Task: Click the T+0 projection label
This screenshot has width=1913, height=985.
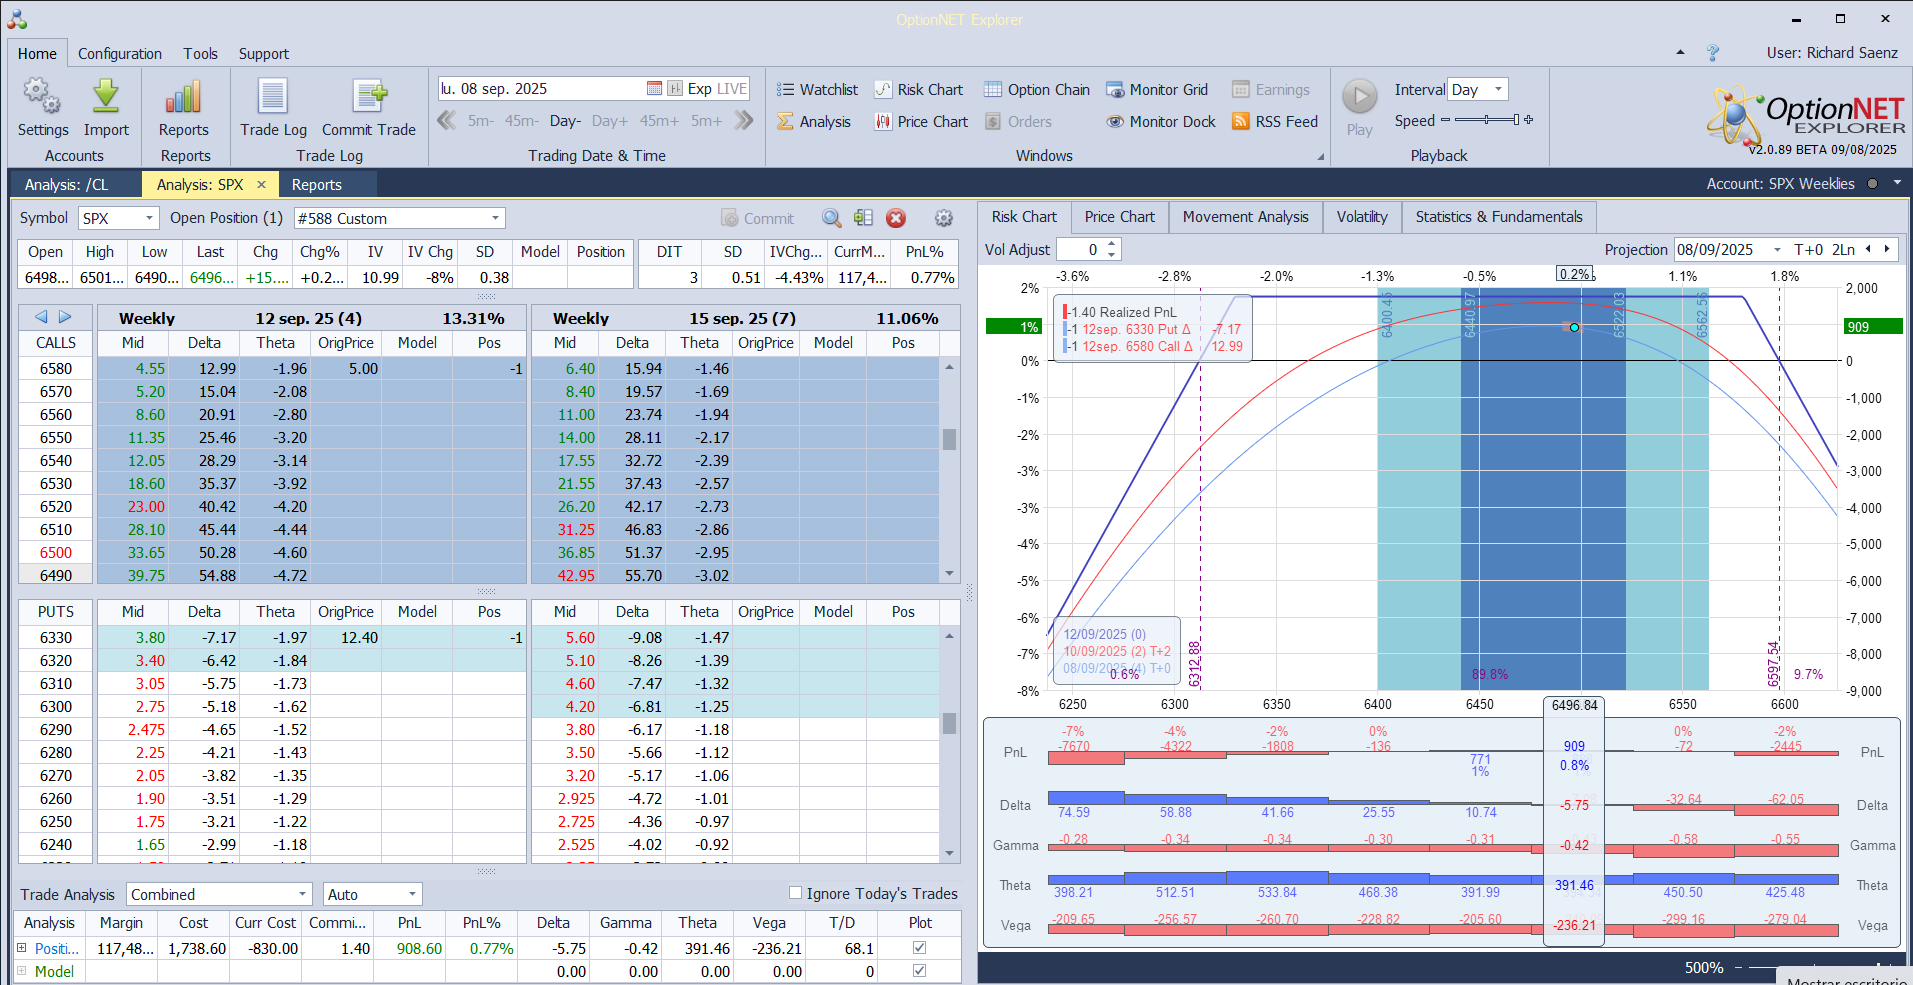Action: 1809,250
